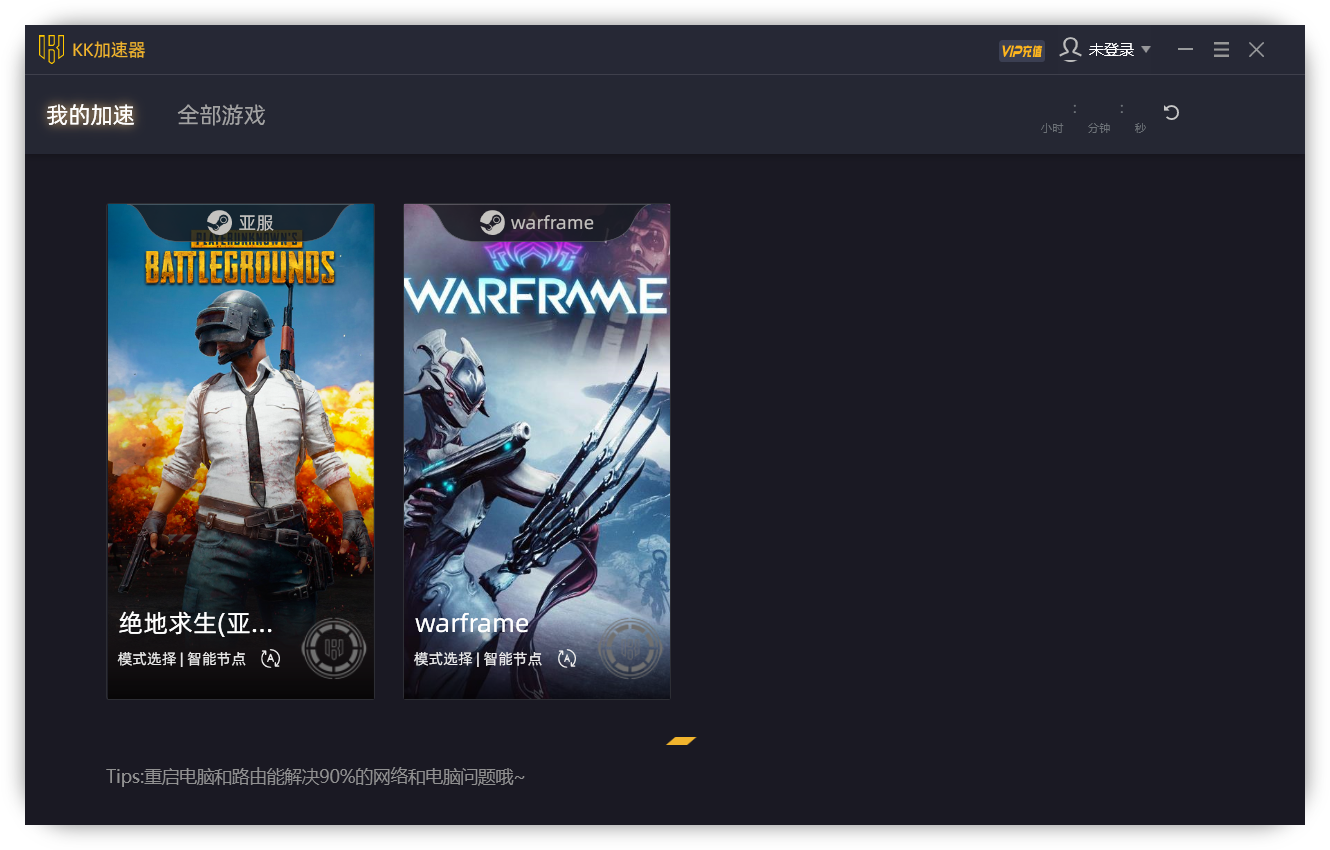
Task: Open the hamburger menu in title bar
Action: tap(1221, 49)
